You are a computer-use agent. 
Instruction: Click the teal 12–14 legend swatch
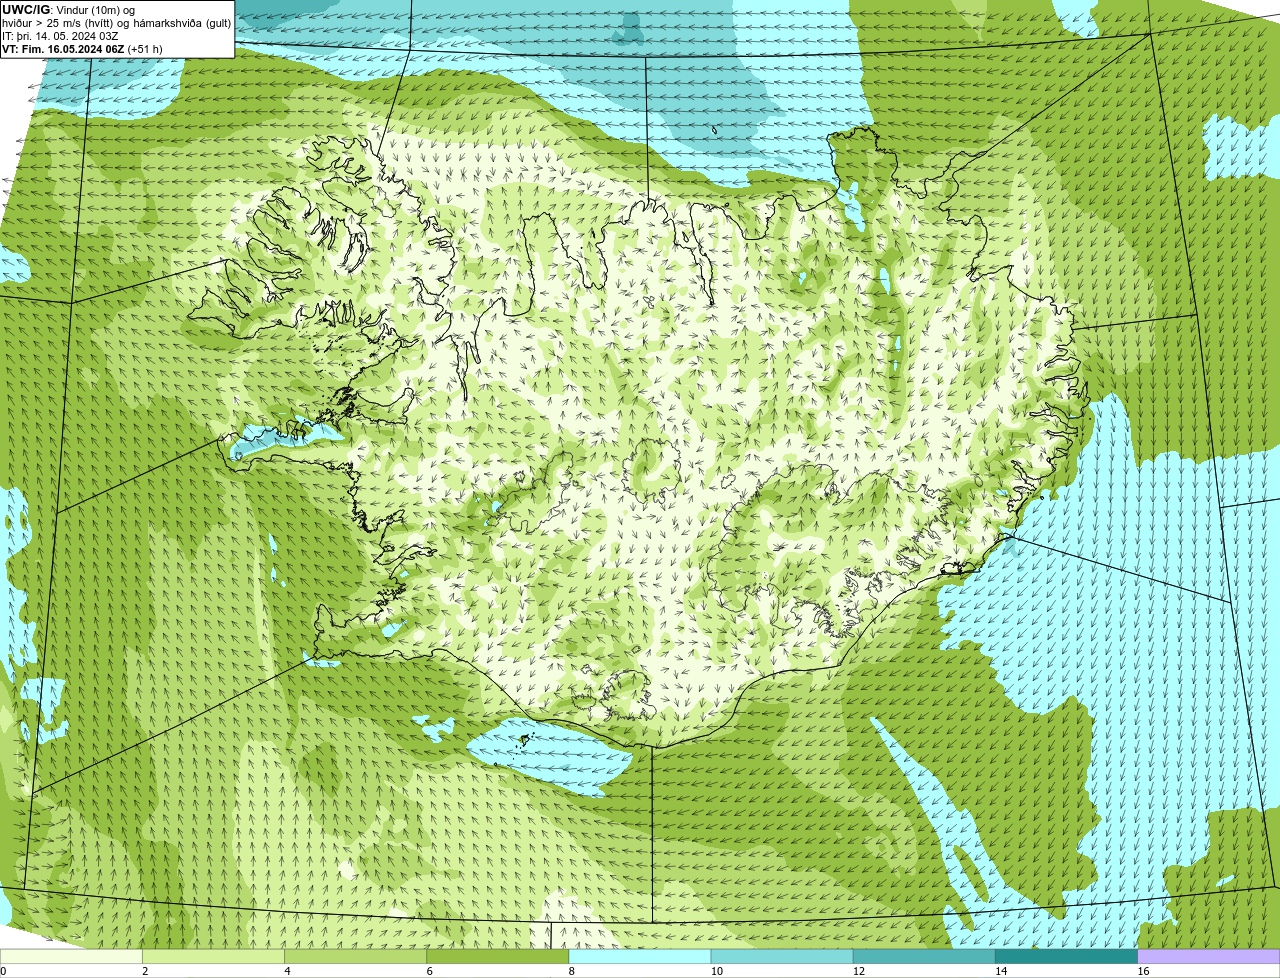pyautogui.click(x=924, y=956)
